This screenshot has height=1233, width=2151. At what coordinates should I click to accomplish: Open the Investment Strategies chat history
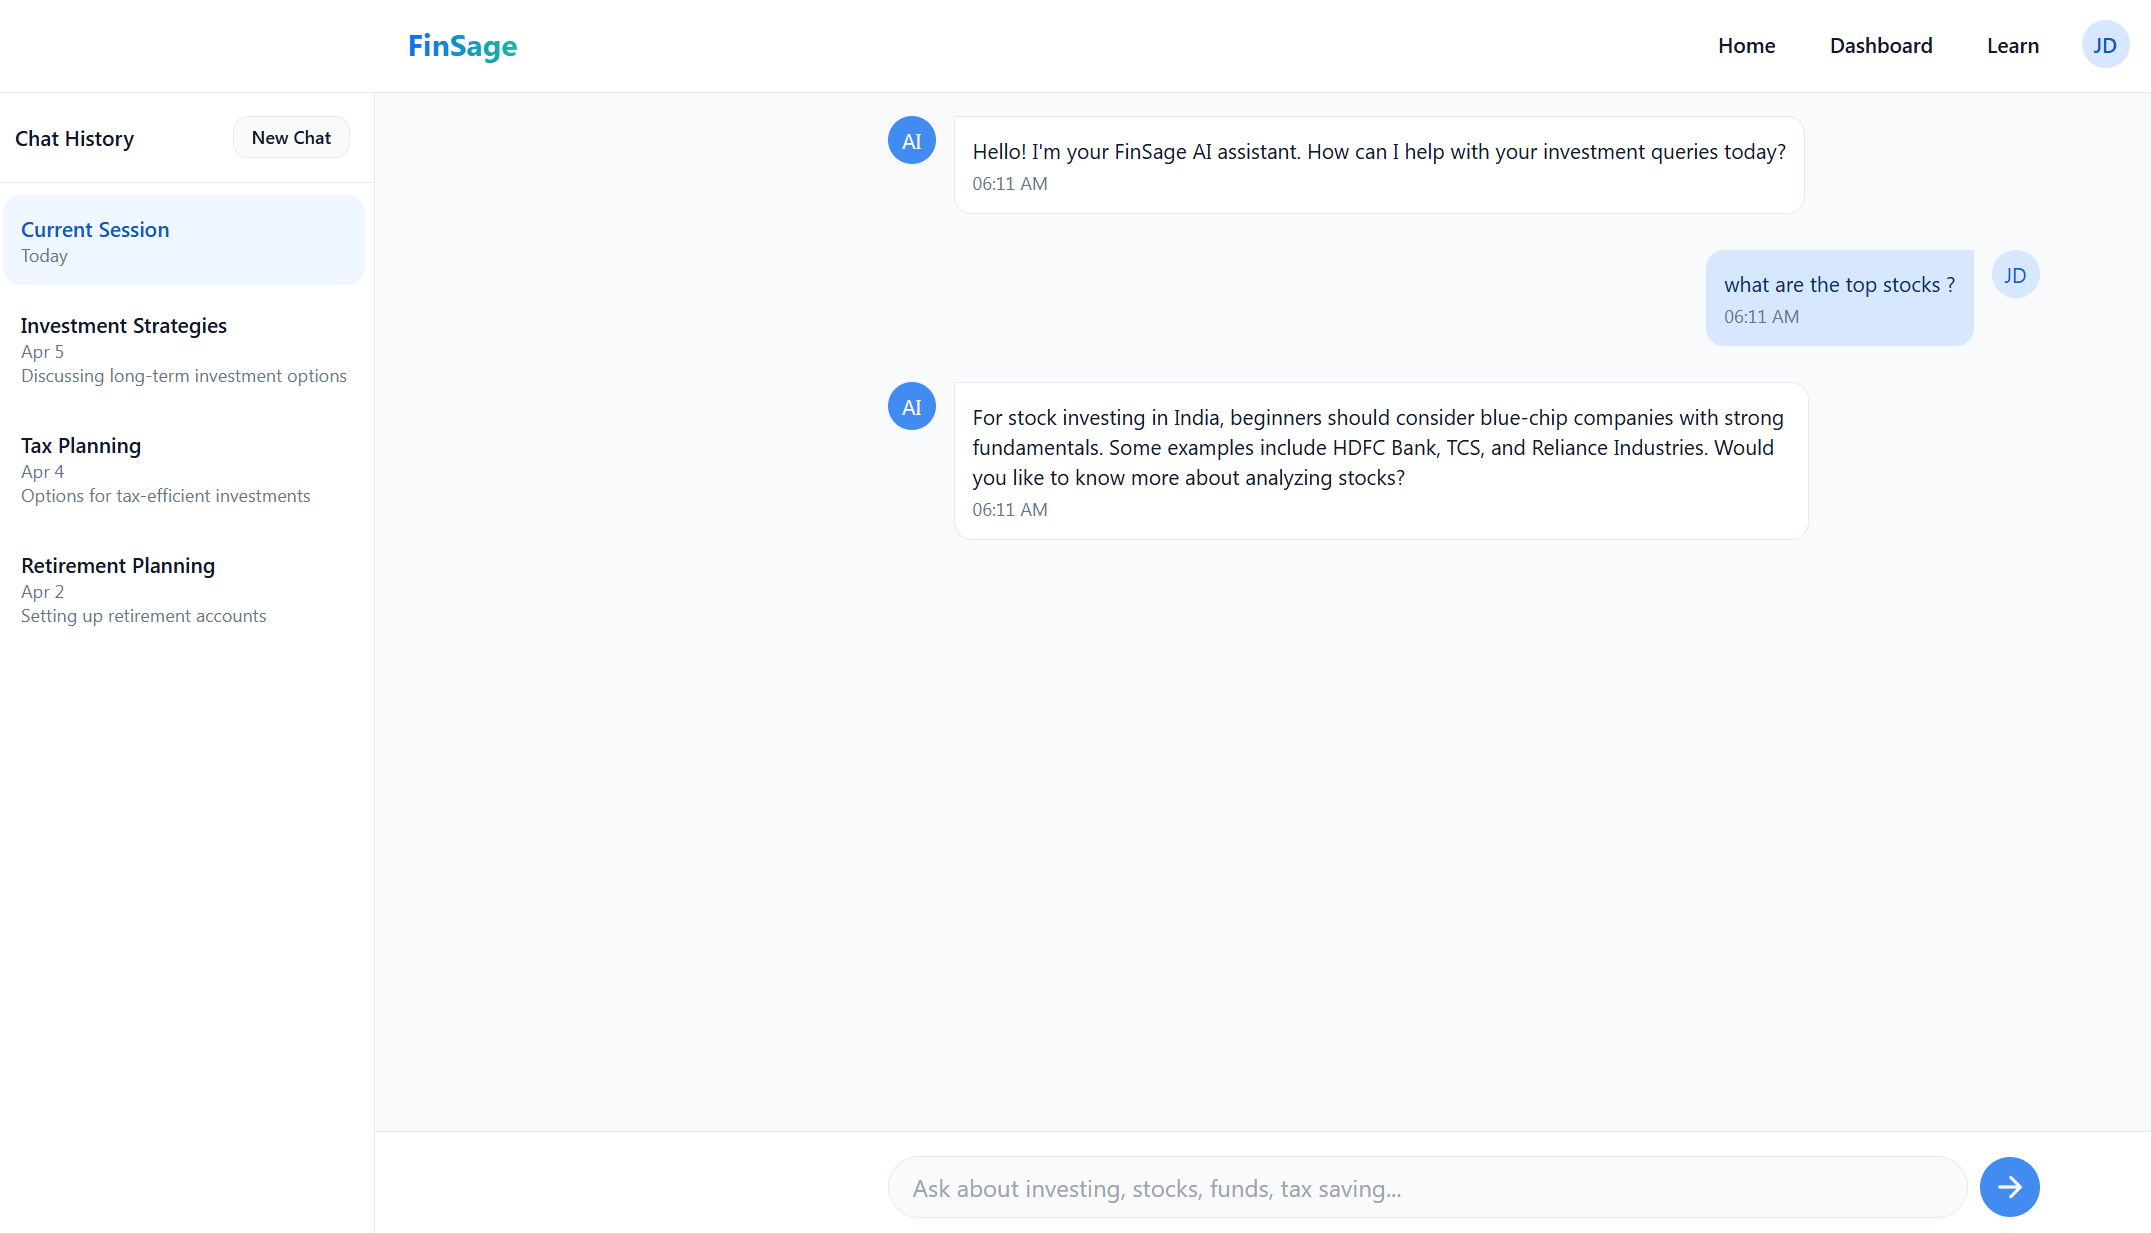tap(184, 349)
